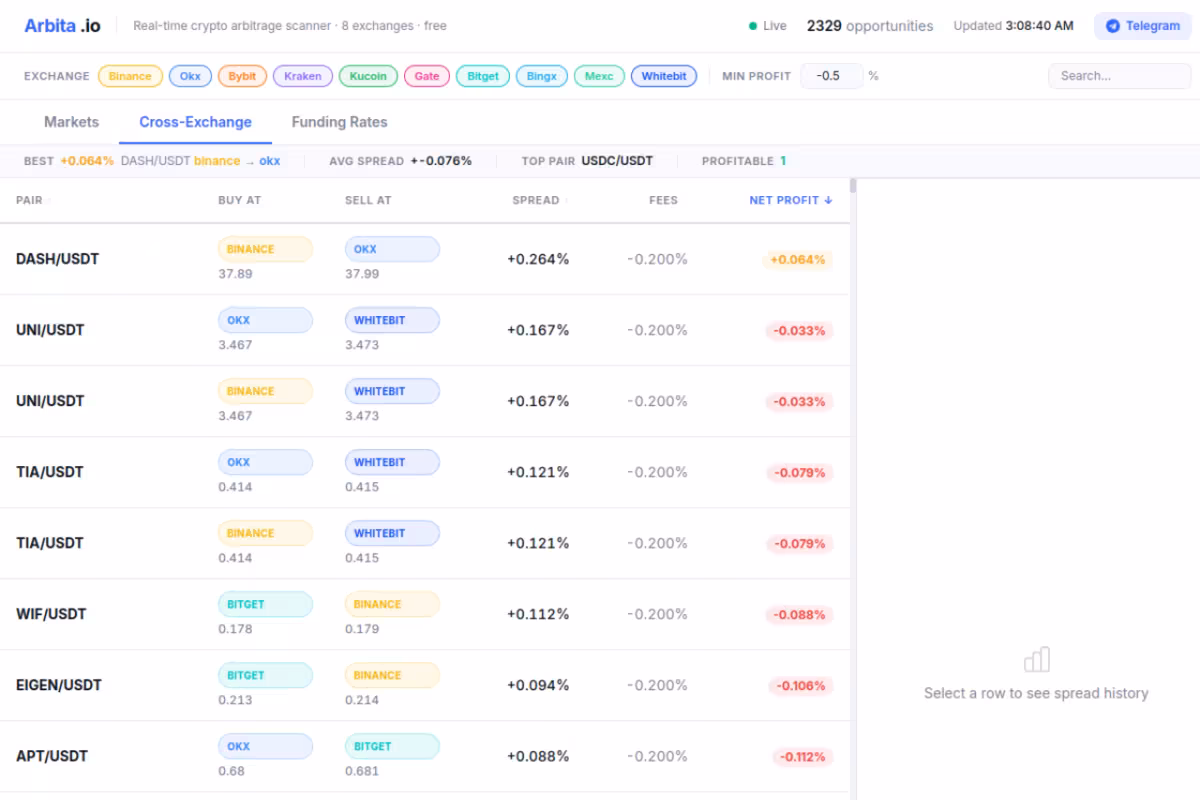Toggle the Kucoin exchange filter

coord(369,76)
